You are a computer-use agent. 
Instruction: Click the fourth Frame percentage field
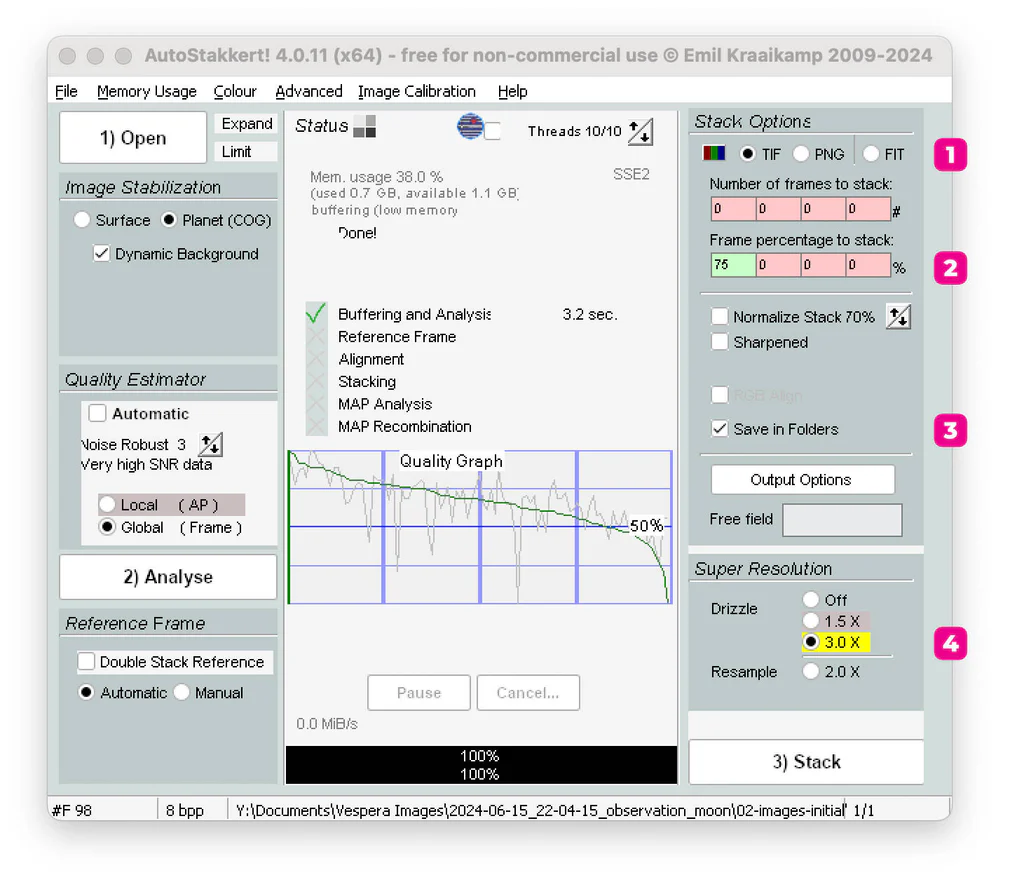point(868,265)
